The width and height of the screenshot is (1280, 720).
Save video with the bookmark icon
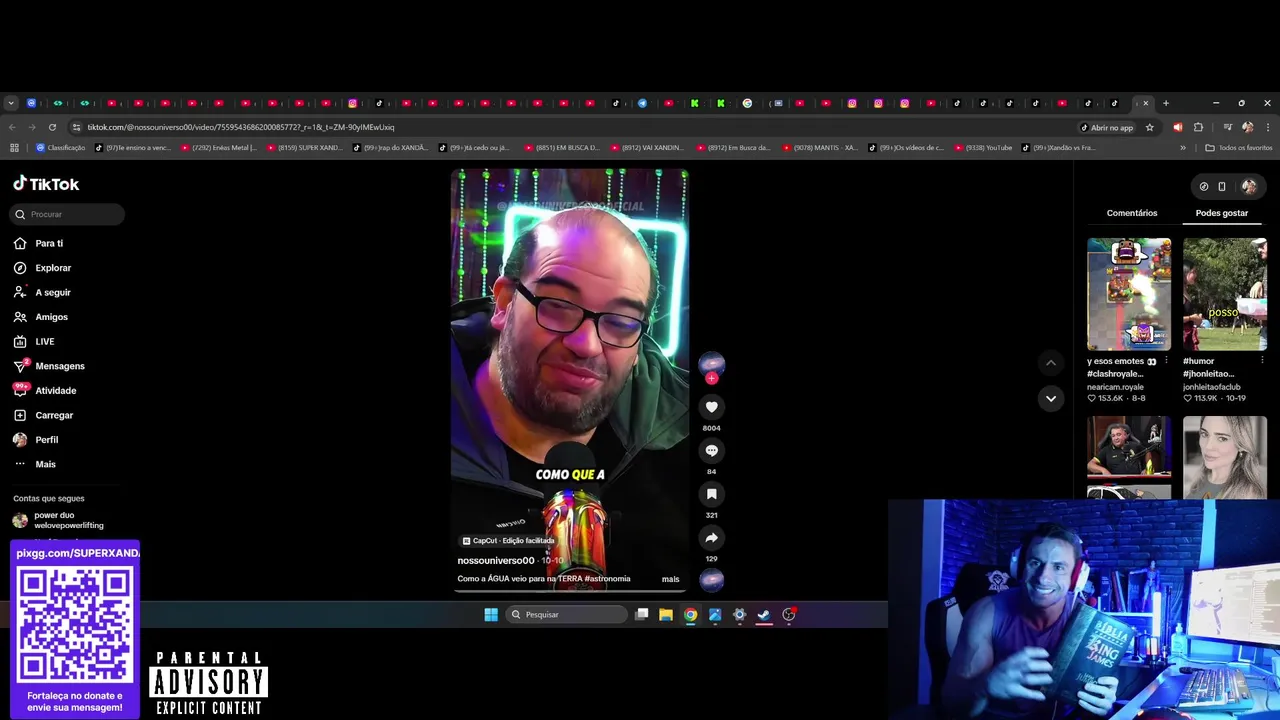pyautogui.click(x=711, y=494)
